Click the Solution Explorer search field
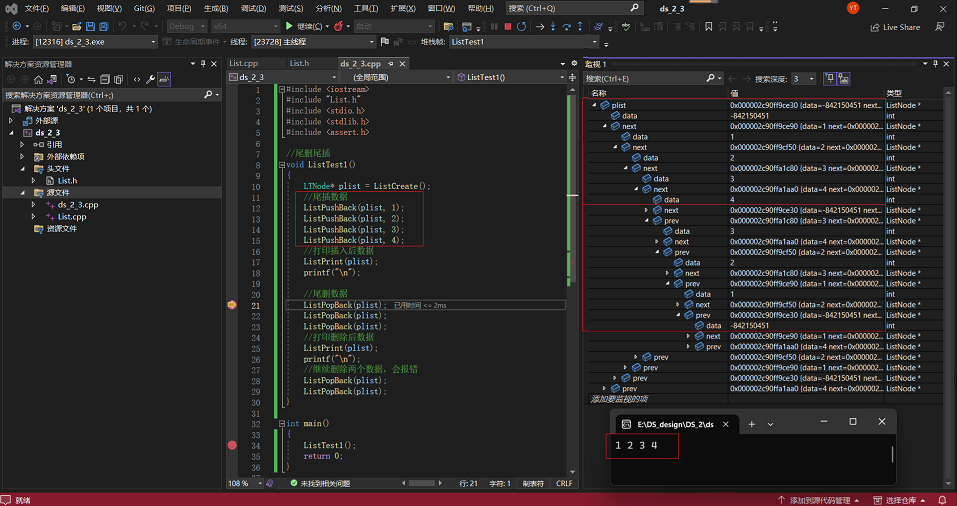Screen dimensions: 957x506 [x=110, y=95]
